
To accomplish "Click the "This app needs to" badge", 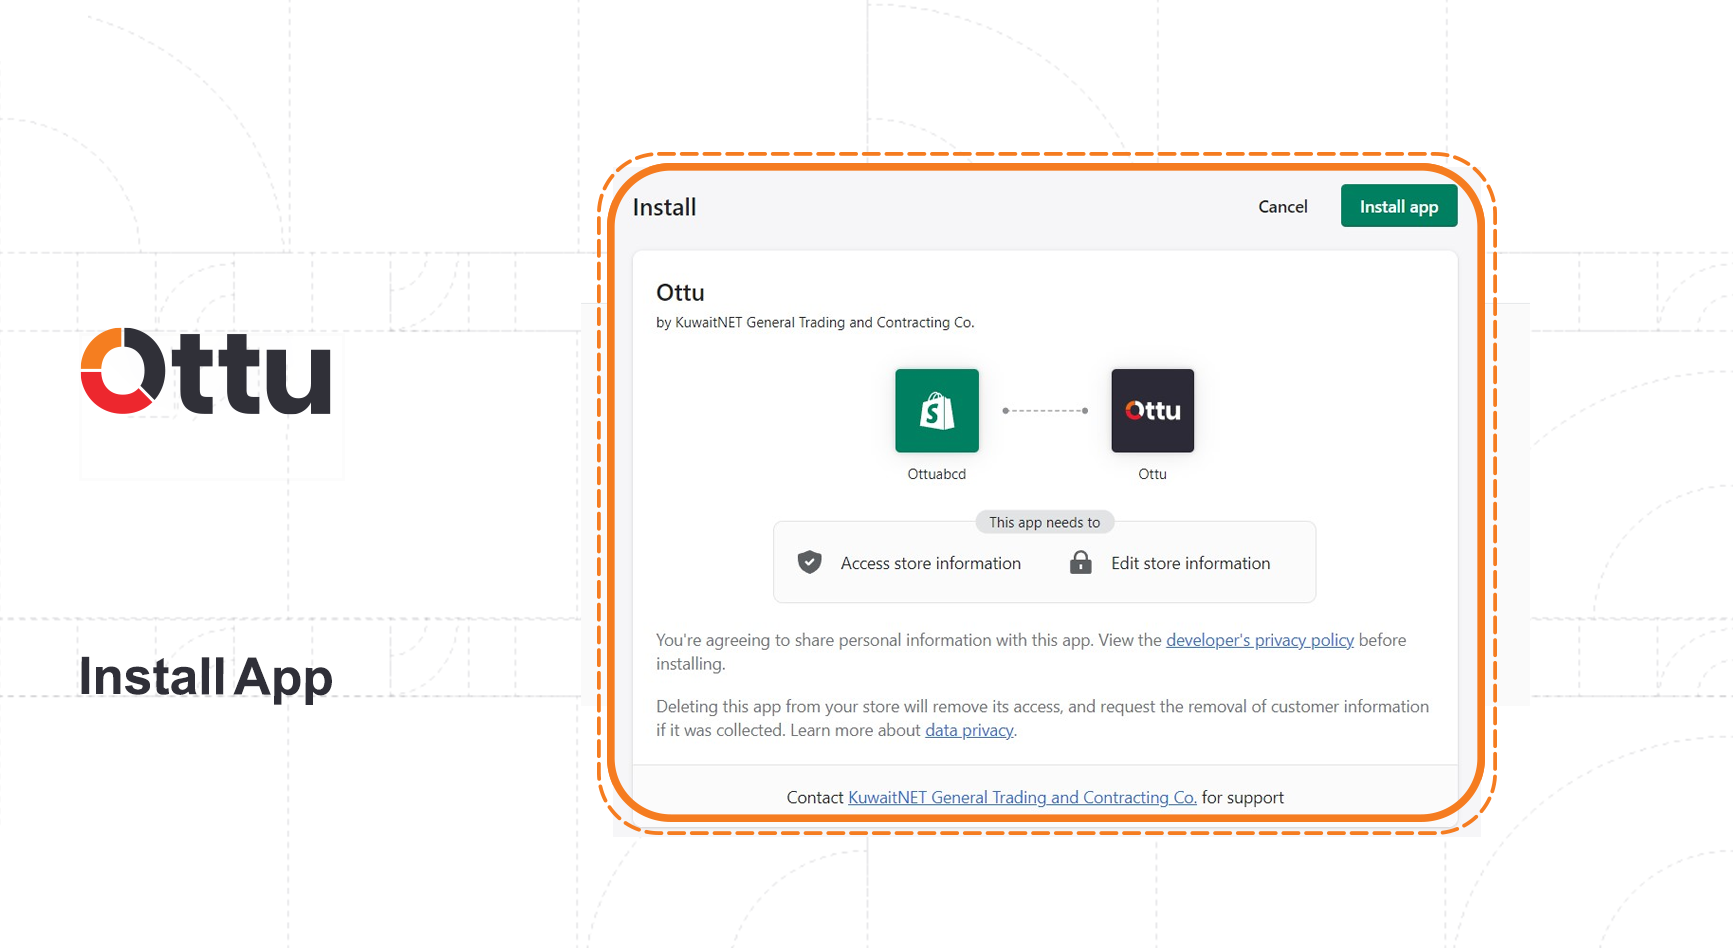I will [1044, 522].
